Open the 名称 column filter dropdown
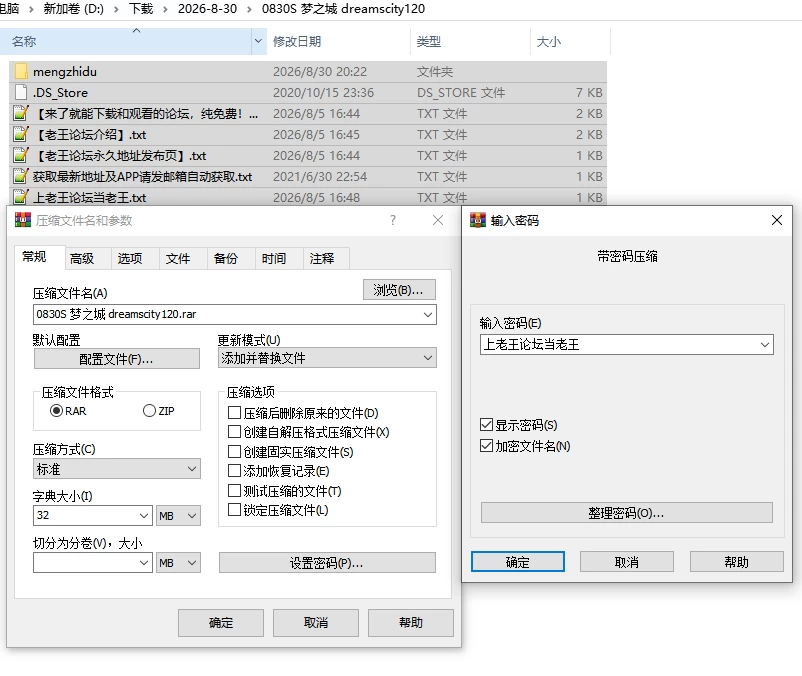802x676 pixels. (x=258, y=41)
